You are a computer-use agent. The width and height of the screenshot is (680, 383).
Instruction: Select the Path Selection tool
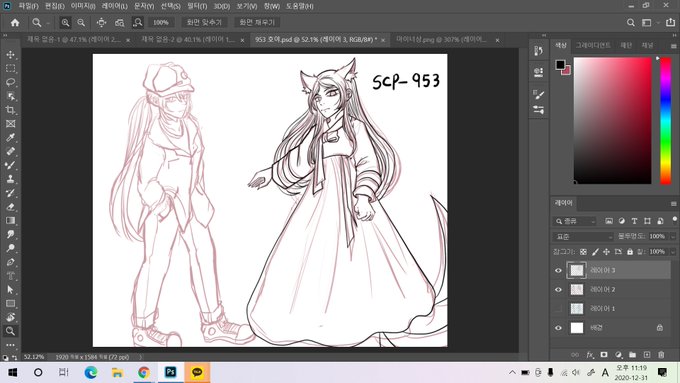[x=10, y=290]
